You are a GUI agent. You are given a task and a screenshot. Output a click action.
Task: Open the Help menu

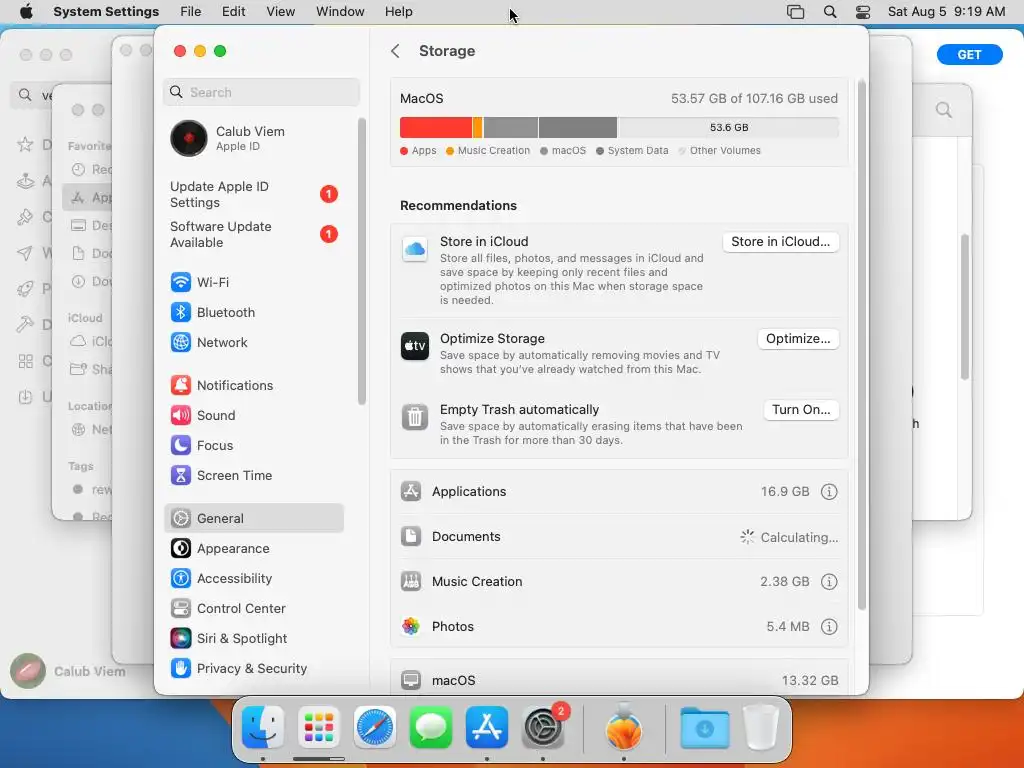[x=398, y=12]
